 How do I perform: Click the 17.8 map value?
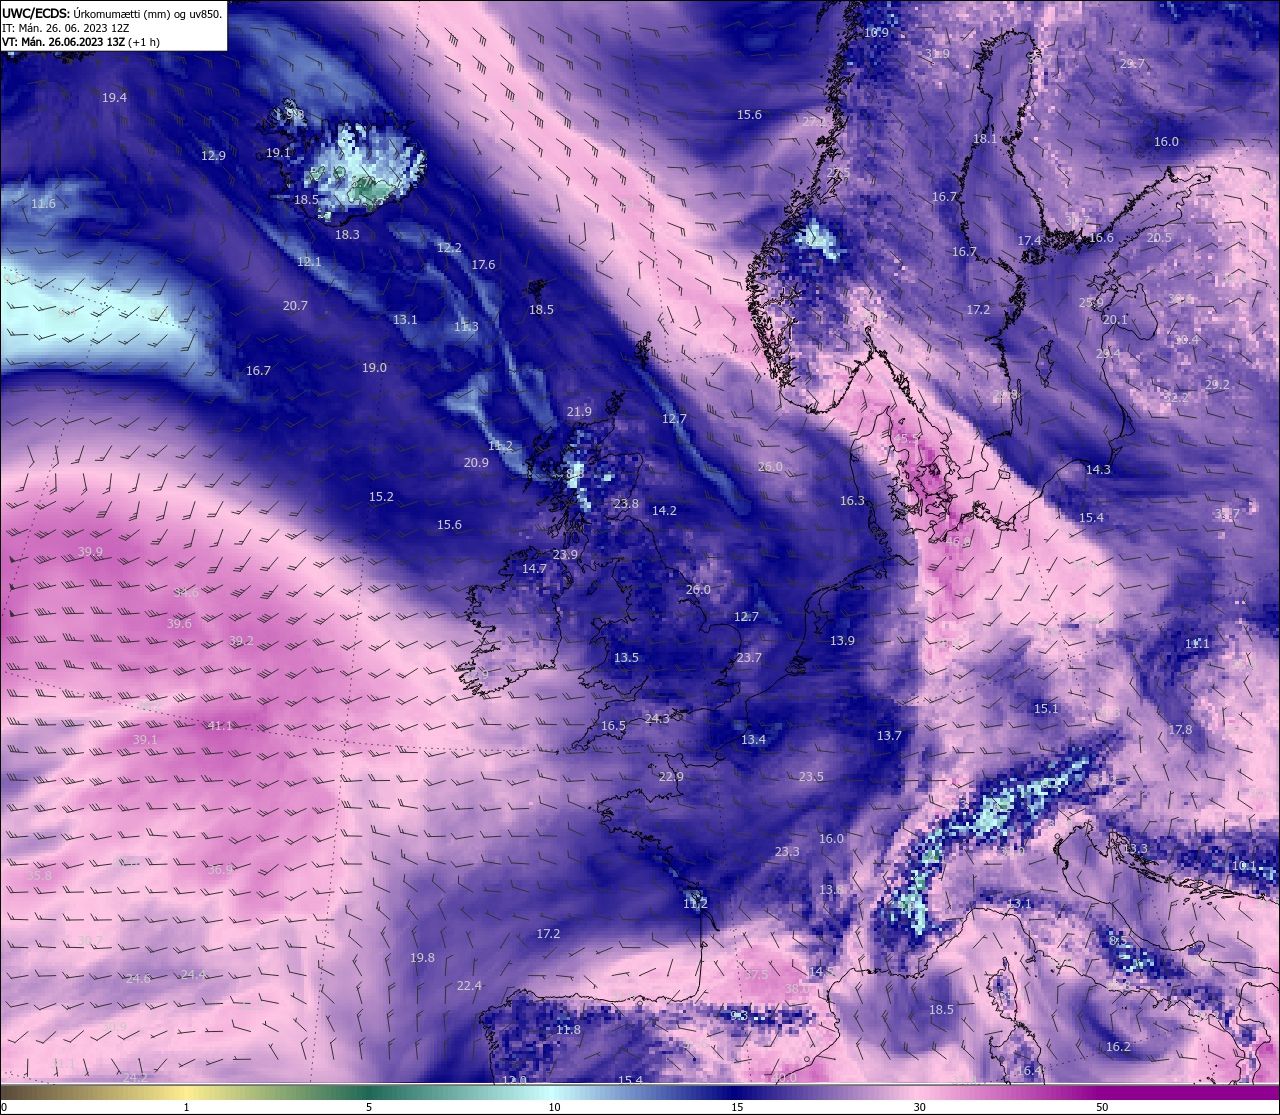(x=1180, y=730)
